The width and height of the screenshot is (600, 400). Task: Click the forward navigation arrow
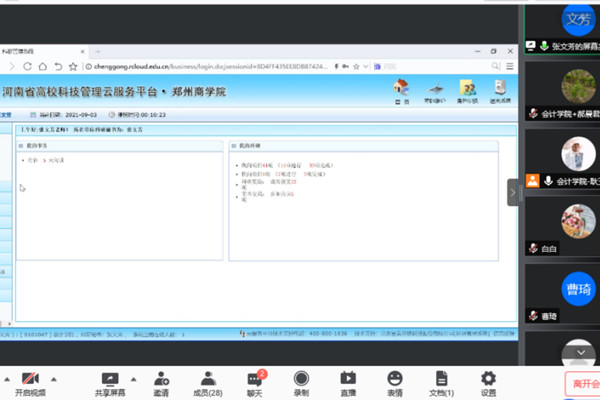12,66
